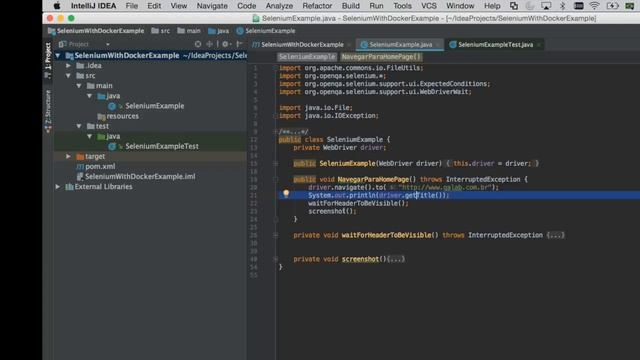Viewport: 640px width, 360px height.
Task: Select the SeleniumExample.java editor tab
Action: click(400, 44)
